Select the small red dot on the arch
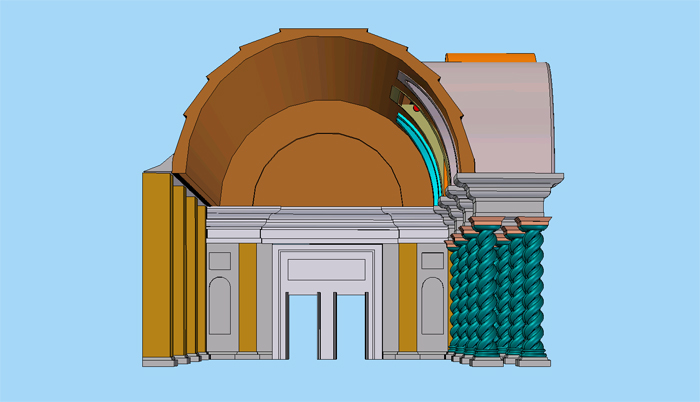 pyautogui.click(x=416, y=108)
